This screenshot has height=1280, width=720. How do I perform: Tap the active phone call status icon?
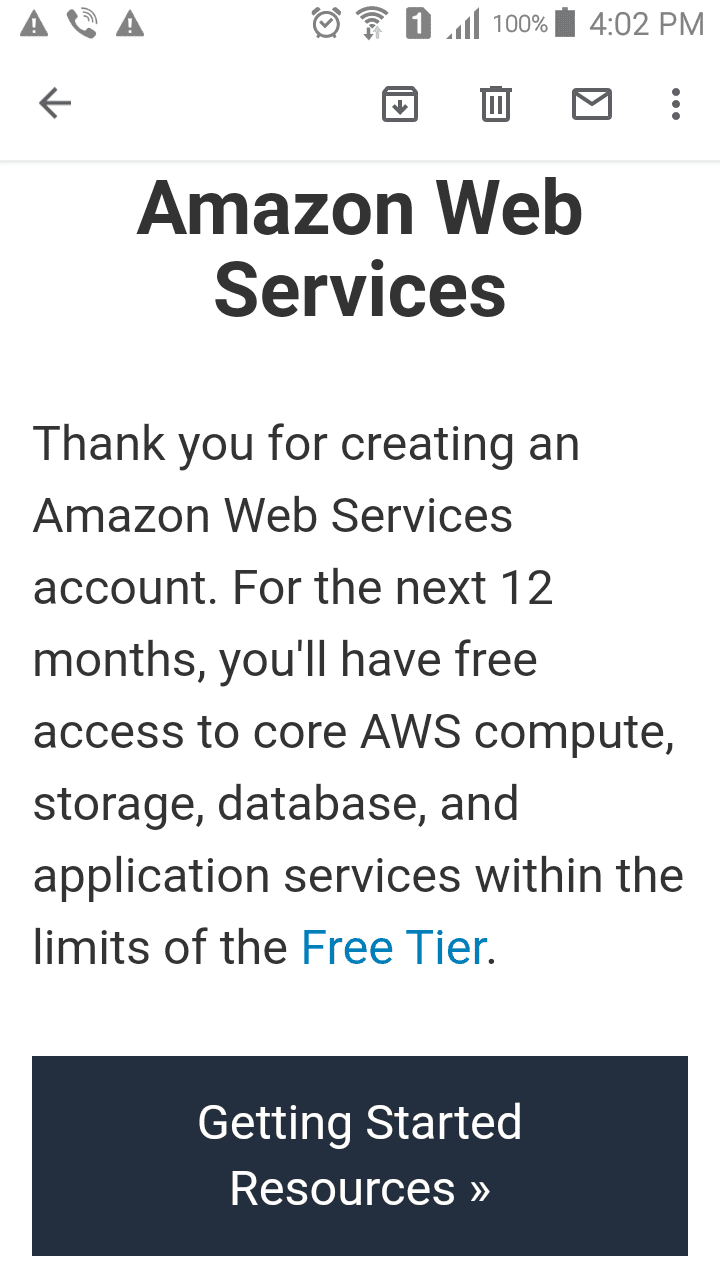tap(82, 22)
